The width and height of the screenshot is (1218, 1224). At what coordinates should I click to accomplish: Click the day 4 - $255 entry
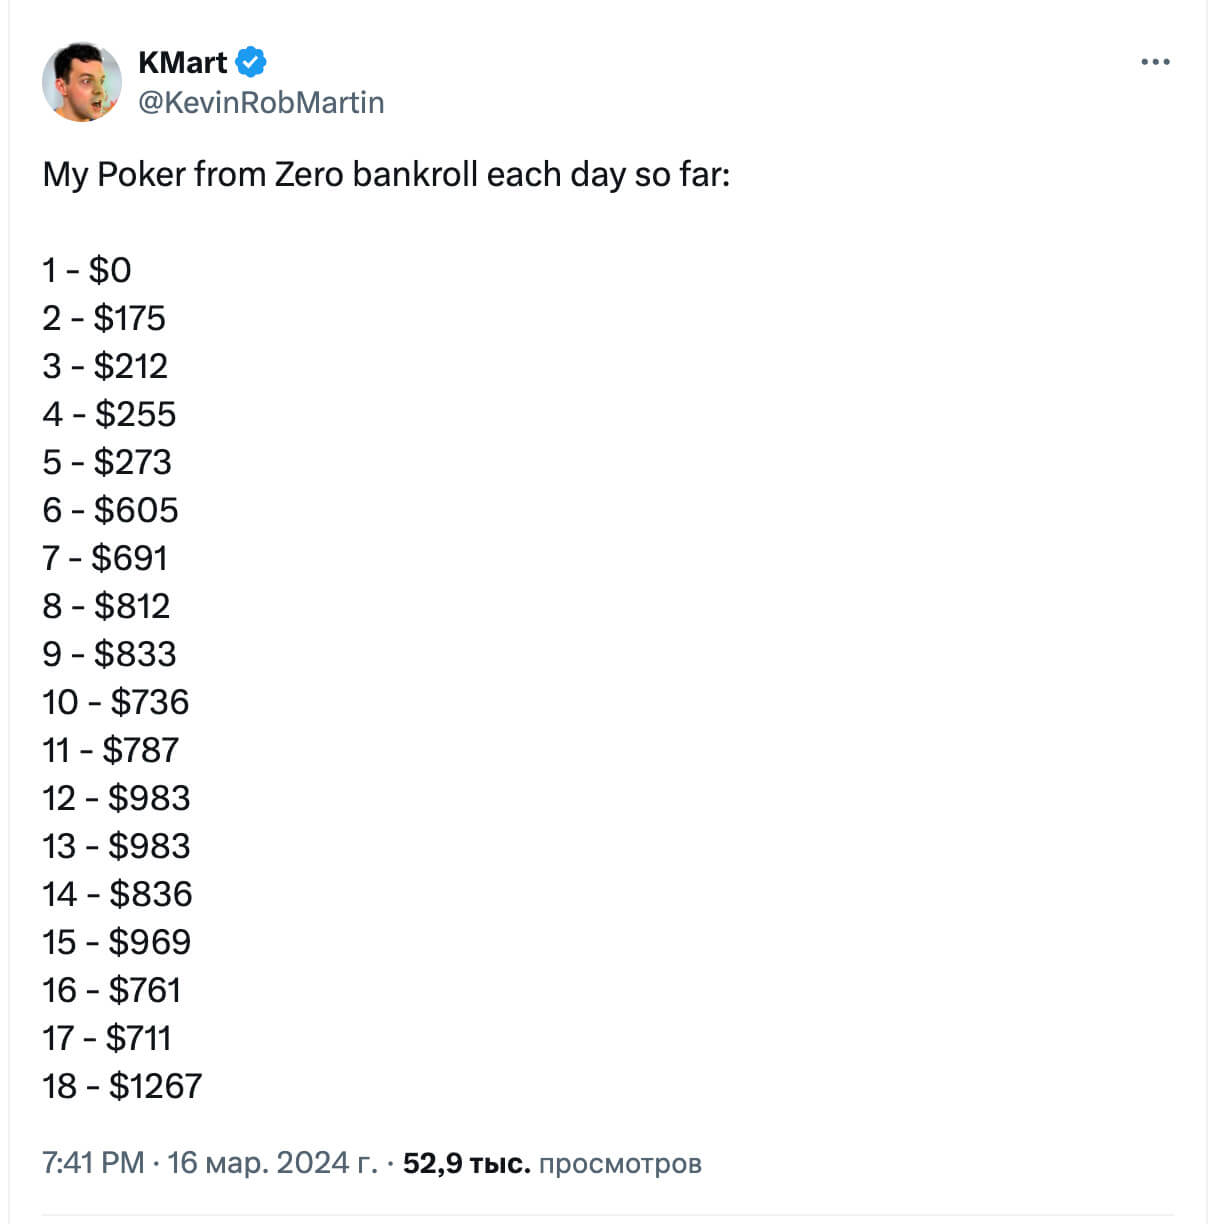click(x=109, y=414)
